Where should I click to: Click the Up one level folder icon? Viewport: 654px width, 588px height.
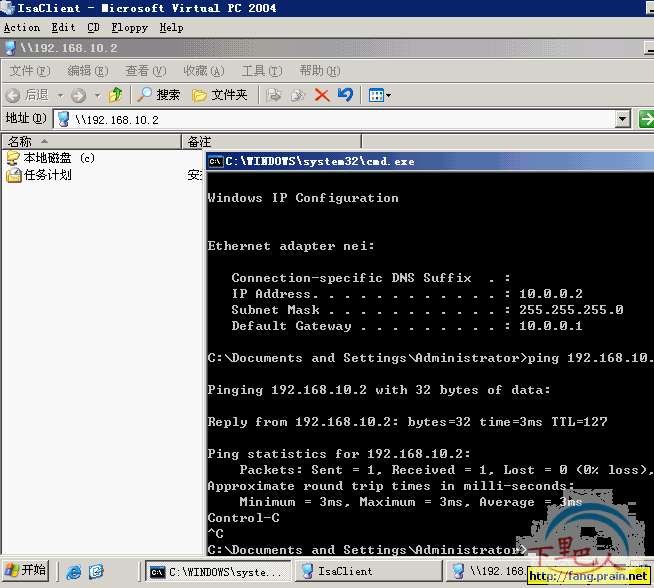coord(116,95)
